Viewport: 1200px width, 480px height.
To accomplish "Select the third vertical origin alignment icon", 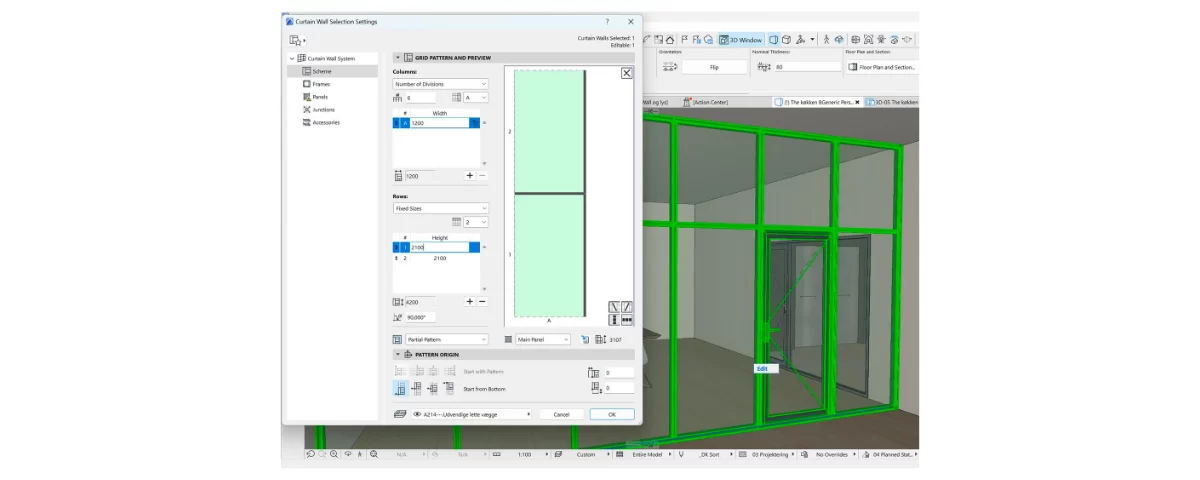I will 432,388.
